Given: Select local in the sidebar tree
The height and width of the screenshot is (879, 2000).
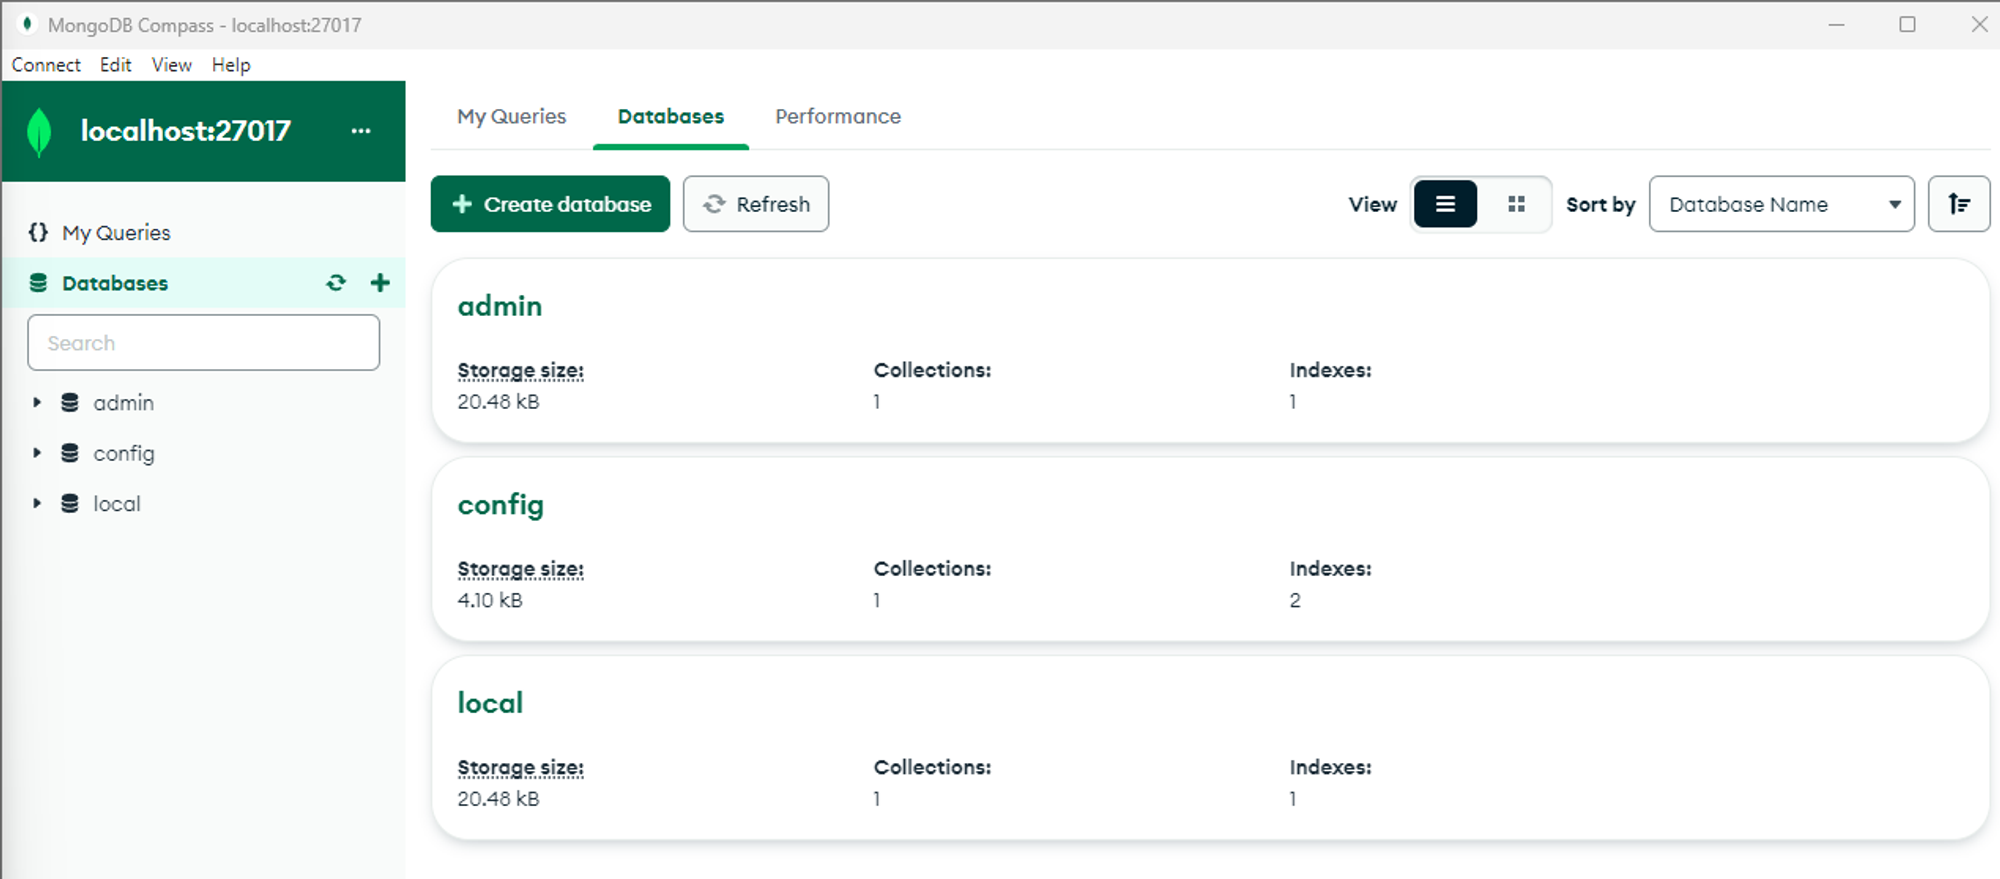Looking at the screenshot, I should [117, 504].
